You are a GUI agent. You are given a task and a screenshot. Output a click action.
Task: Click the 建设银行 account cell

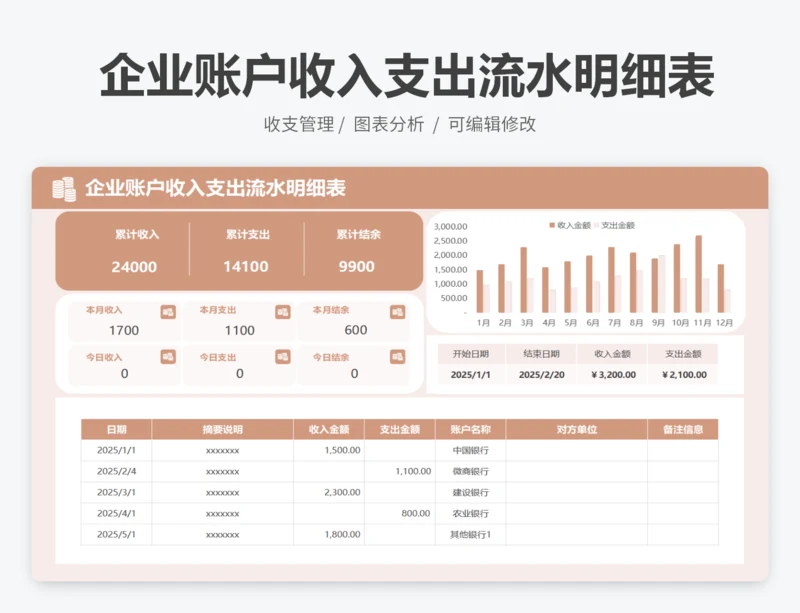pos(470,493)
